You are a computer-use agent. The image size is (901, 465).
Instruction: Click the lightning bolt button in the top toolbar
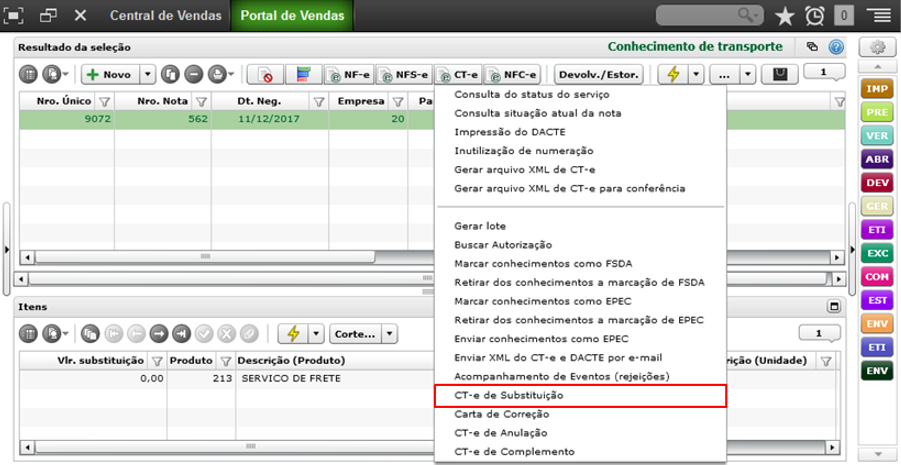[672, 74]
